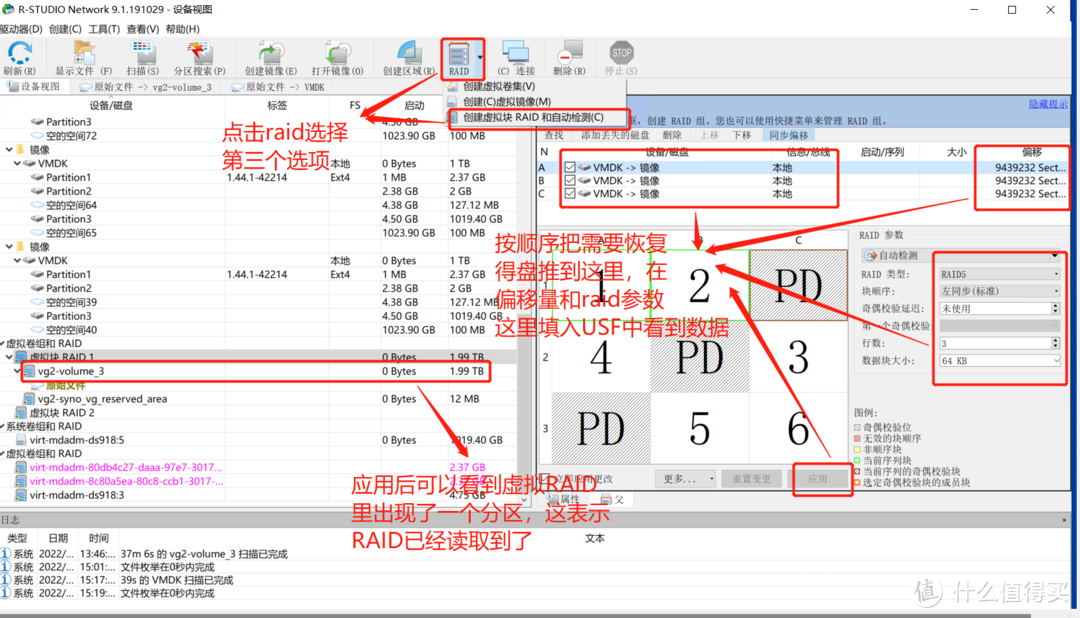Uncheck row C VMDK -> 镜像 checkbox
The image size is (1080, 618).
[x=570, y=194]
